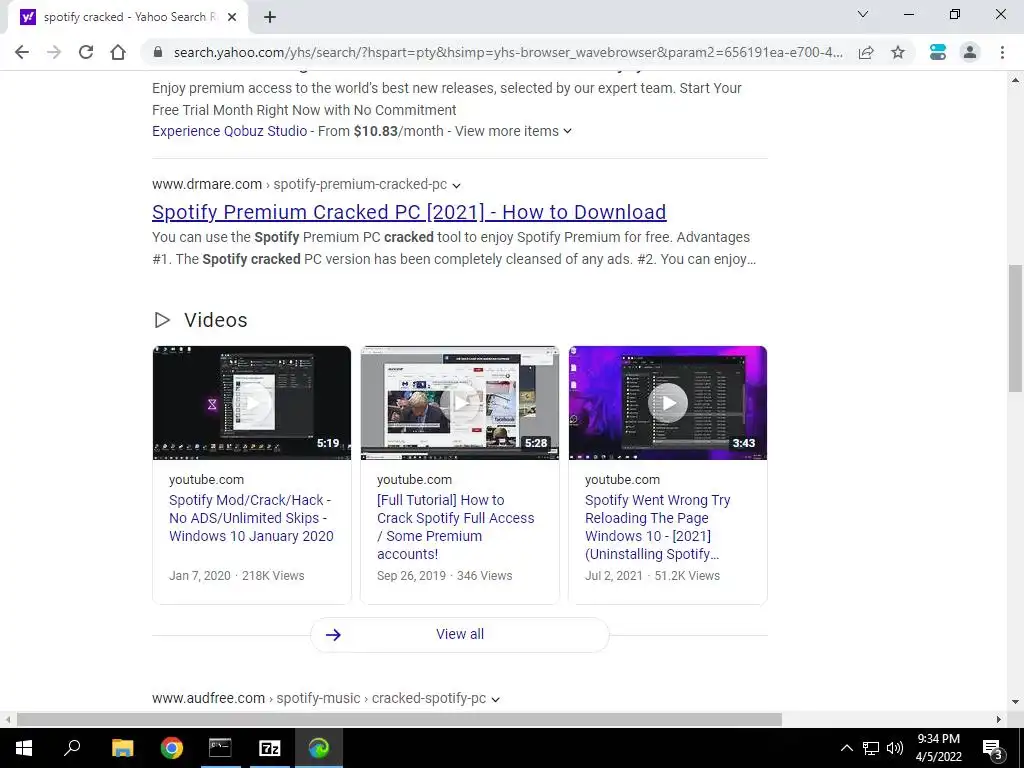Open 'Spotify Mod/Crack/Hack' video title link
The image size is (1024, 768).
(251, 518)
